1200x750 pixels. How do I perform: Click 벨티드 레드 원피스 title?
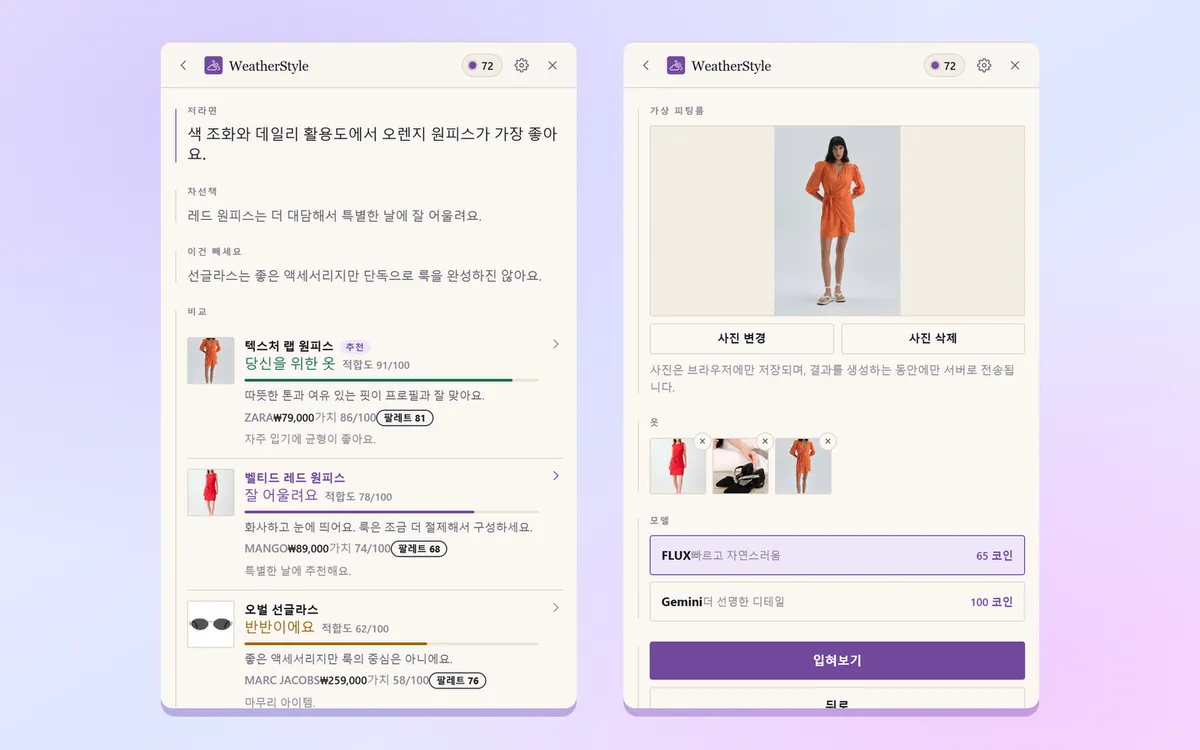coord(295,478)
